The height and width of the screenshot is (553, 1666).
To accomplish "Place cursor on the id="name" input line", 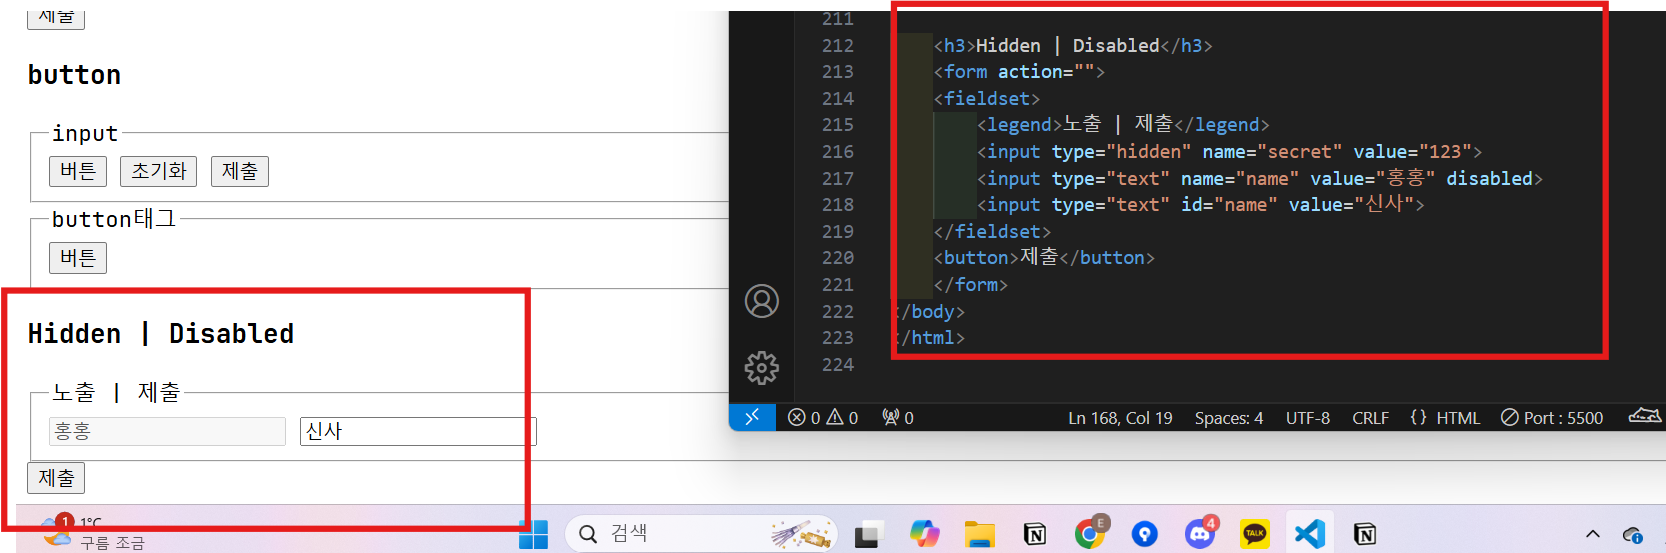I will (1200, 205).
